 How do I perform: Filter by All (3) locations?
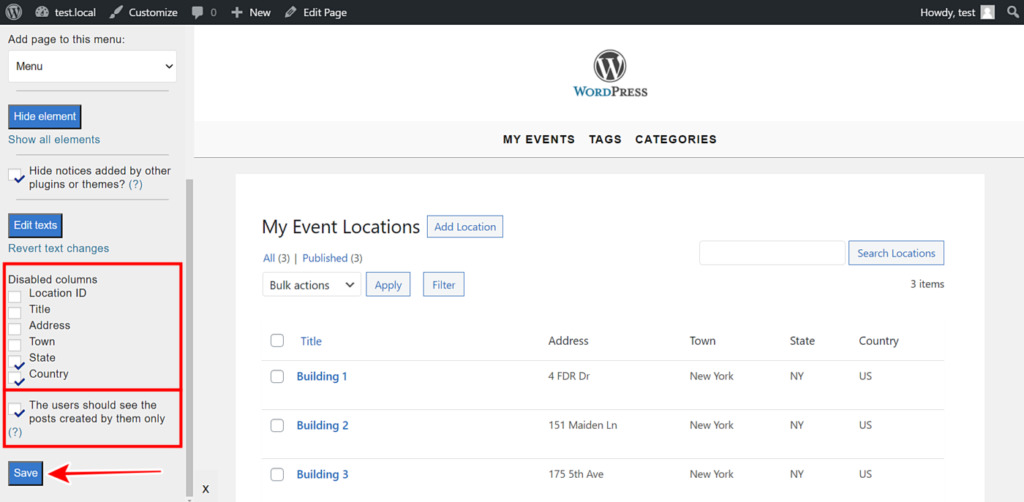276,258
